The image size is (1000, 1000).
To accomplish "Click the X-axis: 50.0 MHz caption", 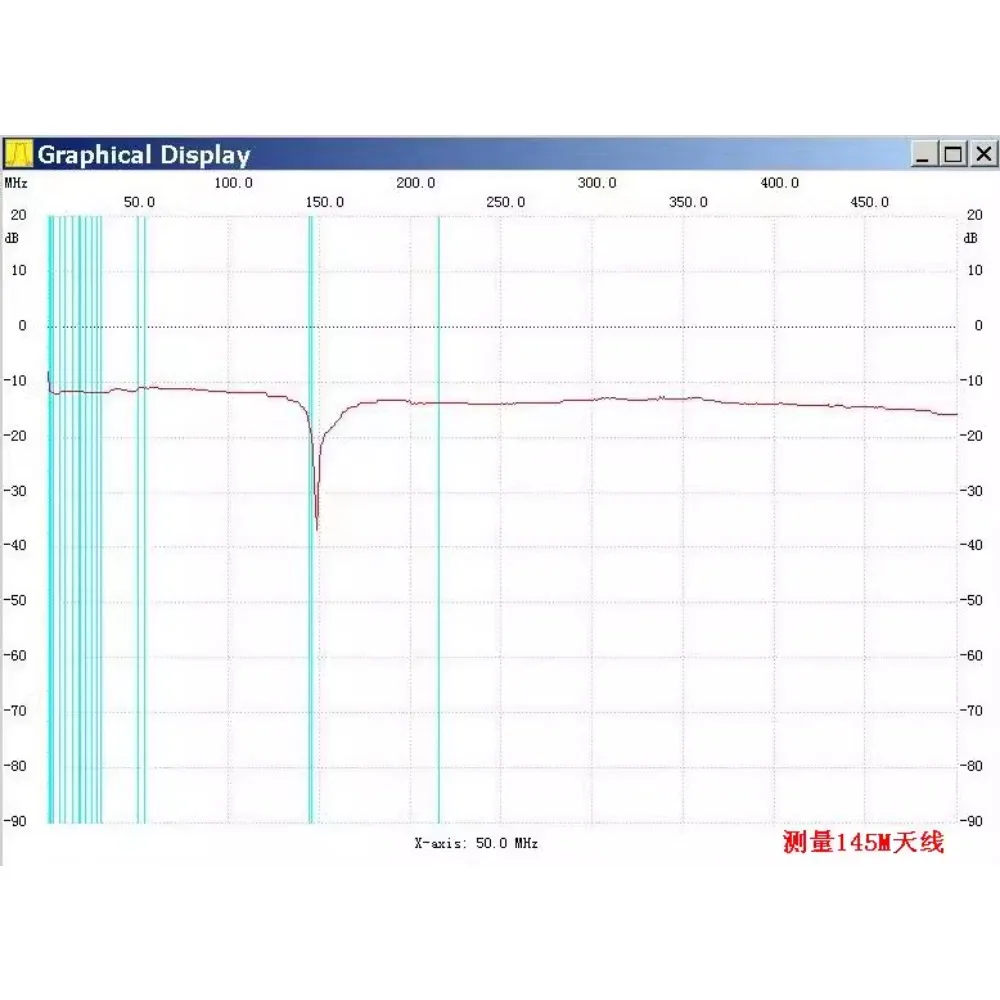I will [476, 843].
